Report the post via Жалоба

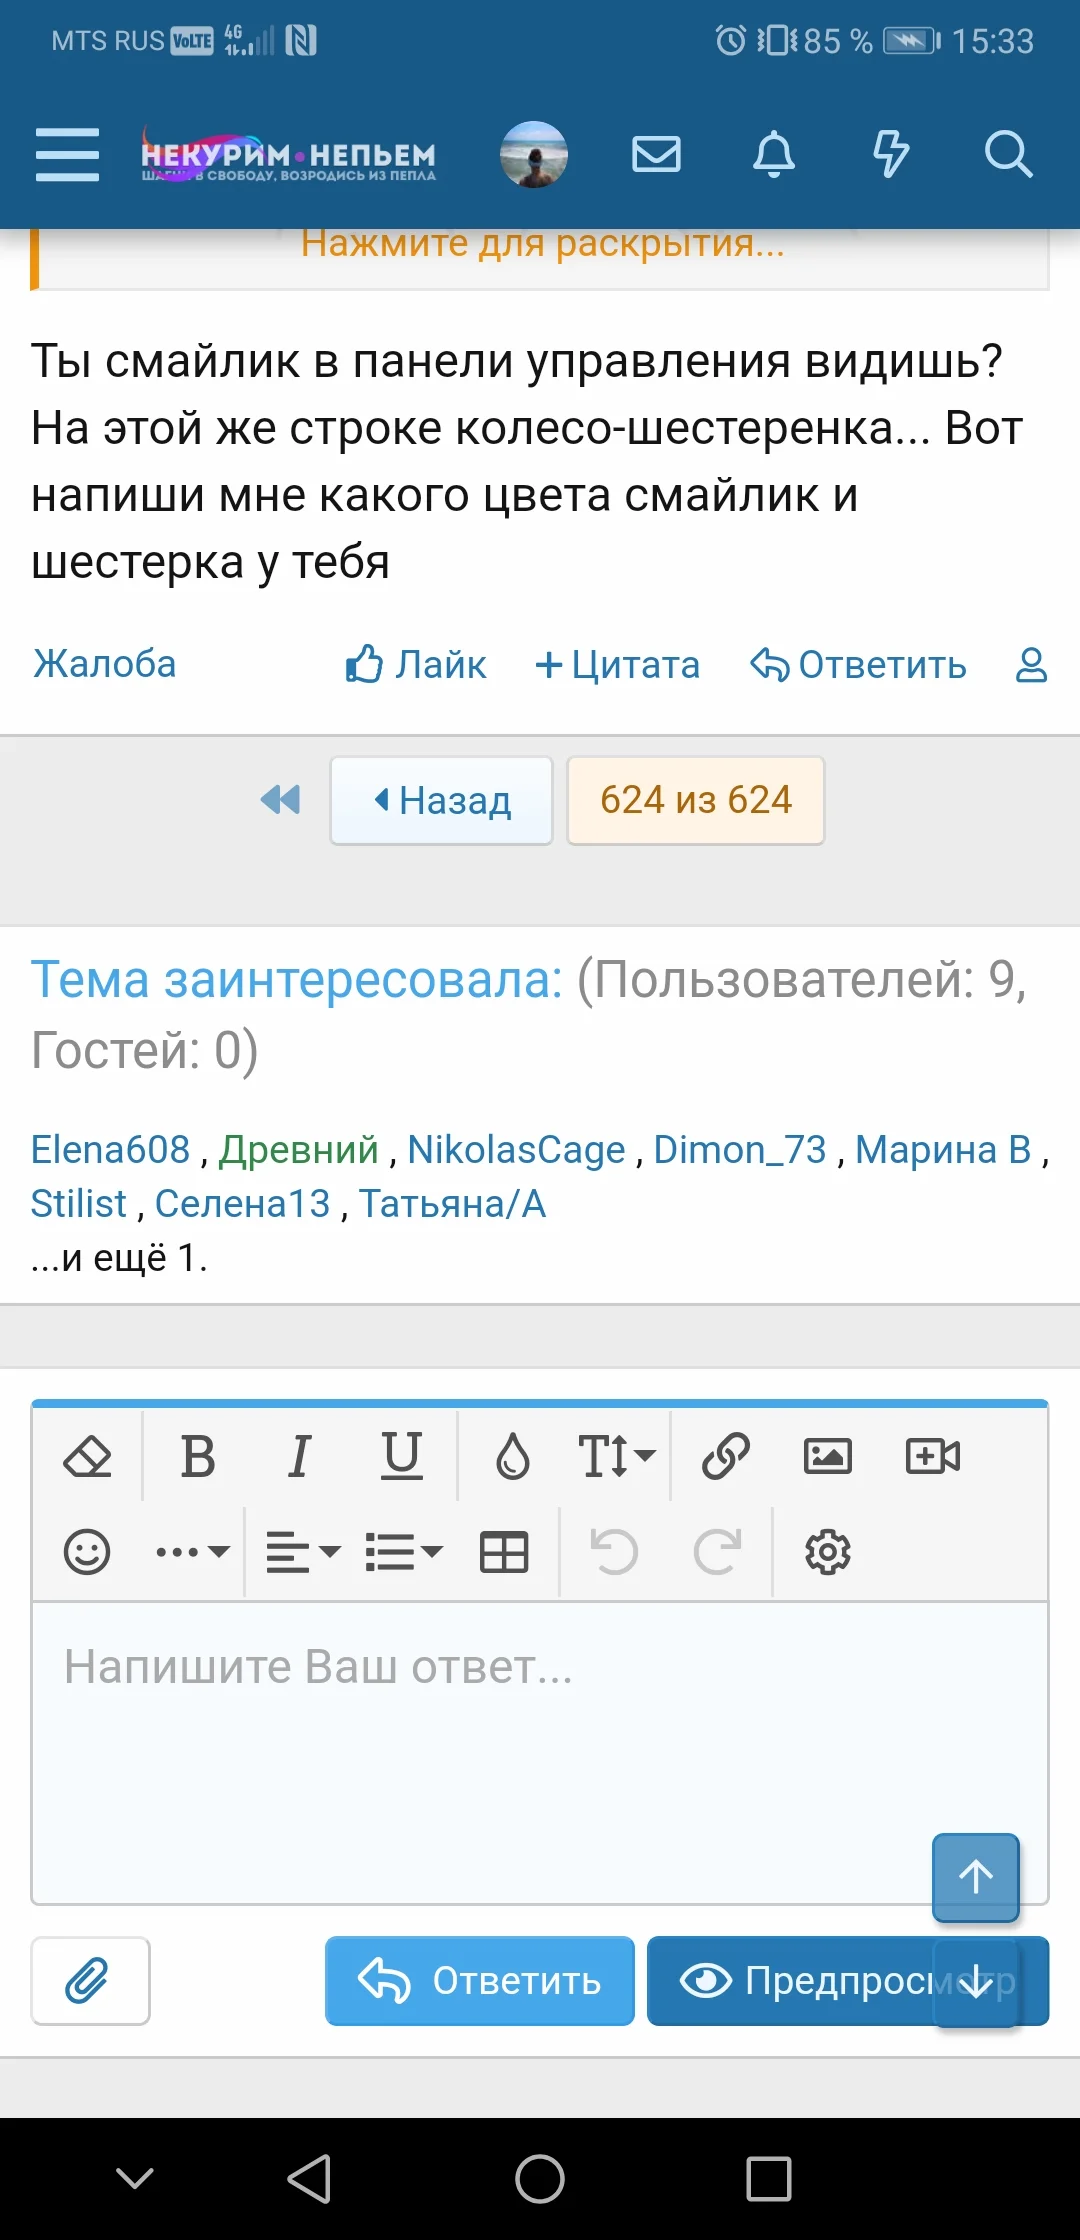(x=105, y=664)
